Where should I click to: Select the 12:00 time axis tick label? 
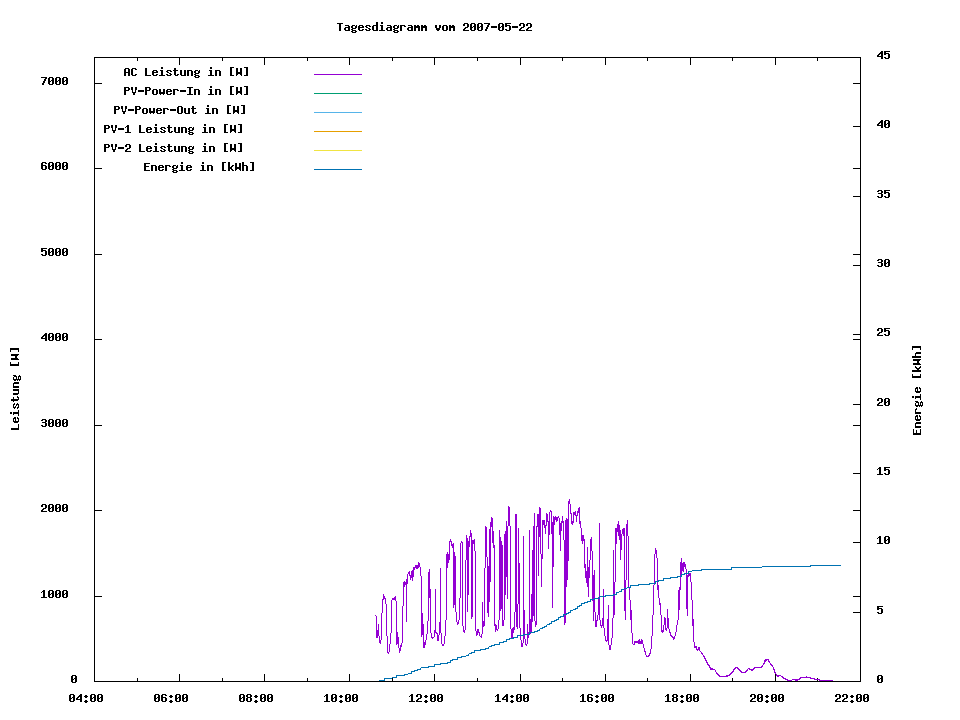[x=427, y=699]
